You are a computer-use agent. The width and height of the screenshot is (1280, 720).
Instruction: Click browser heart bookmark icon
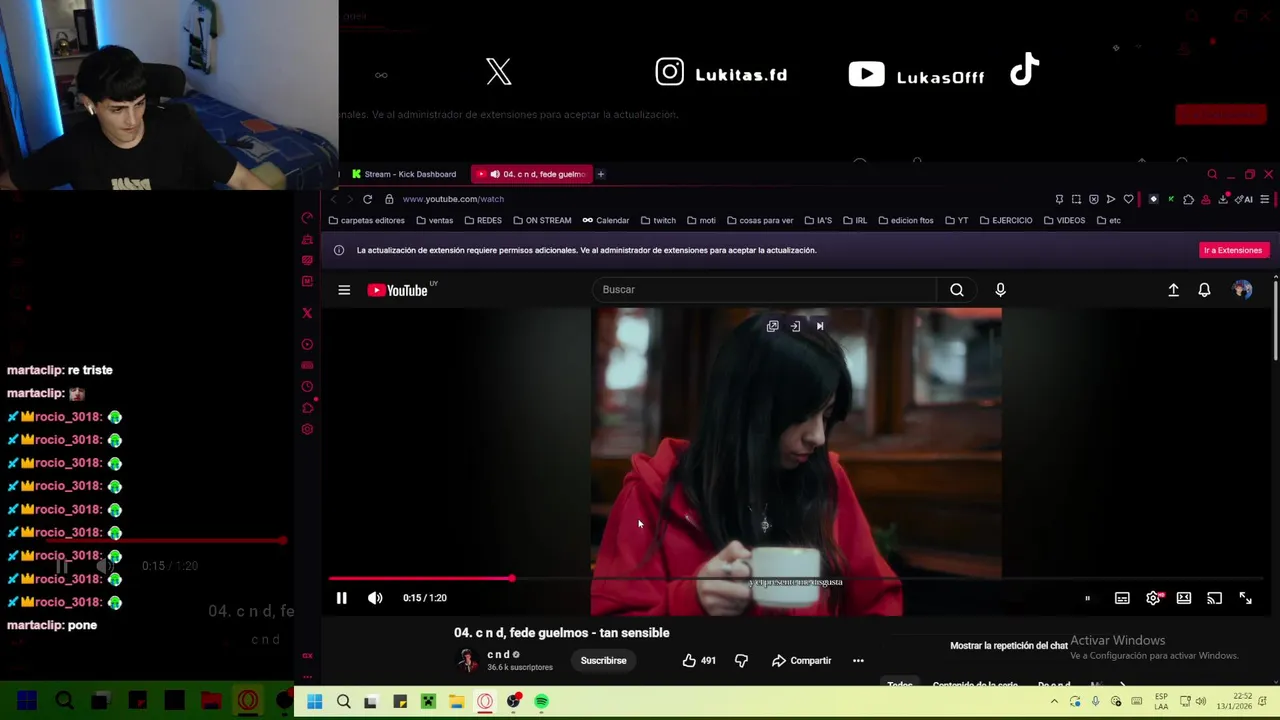(x=1128, y=199)
